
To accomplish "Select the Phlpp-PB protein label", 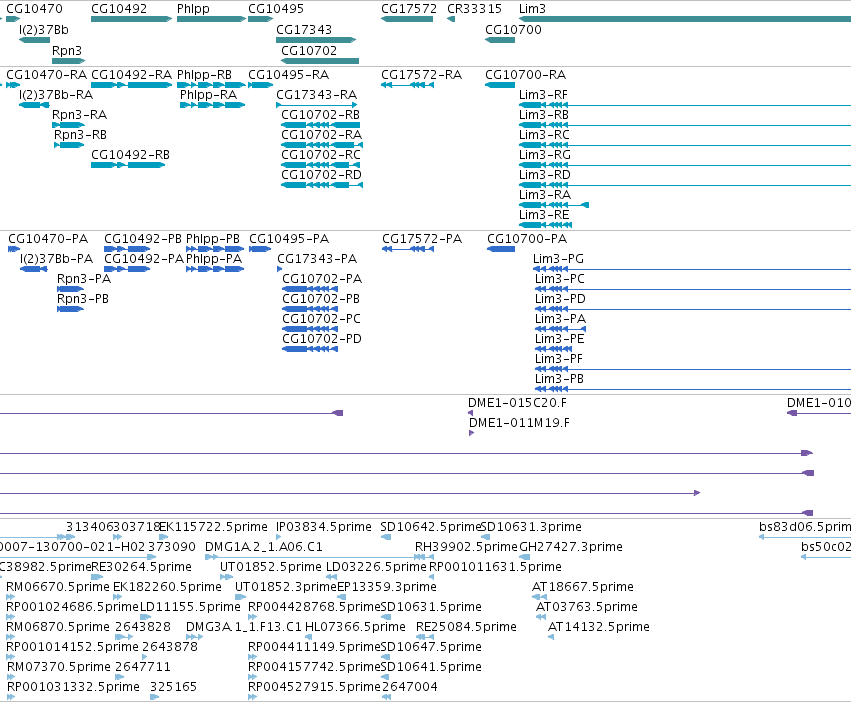I will pyautogui.click(x=213, y=239).
